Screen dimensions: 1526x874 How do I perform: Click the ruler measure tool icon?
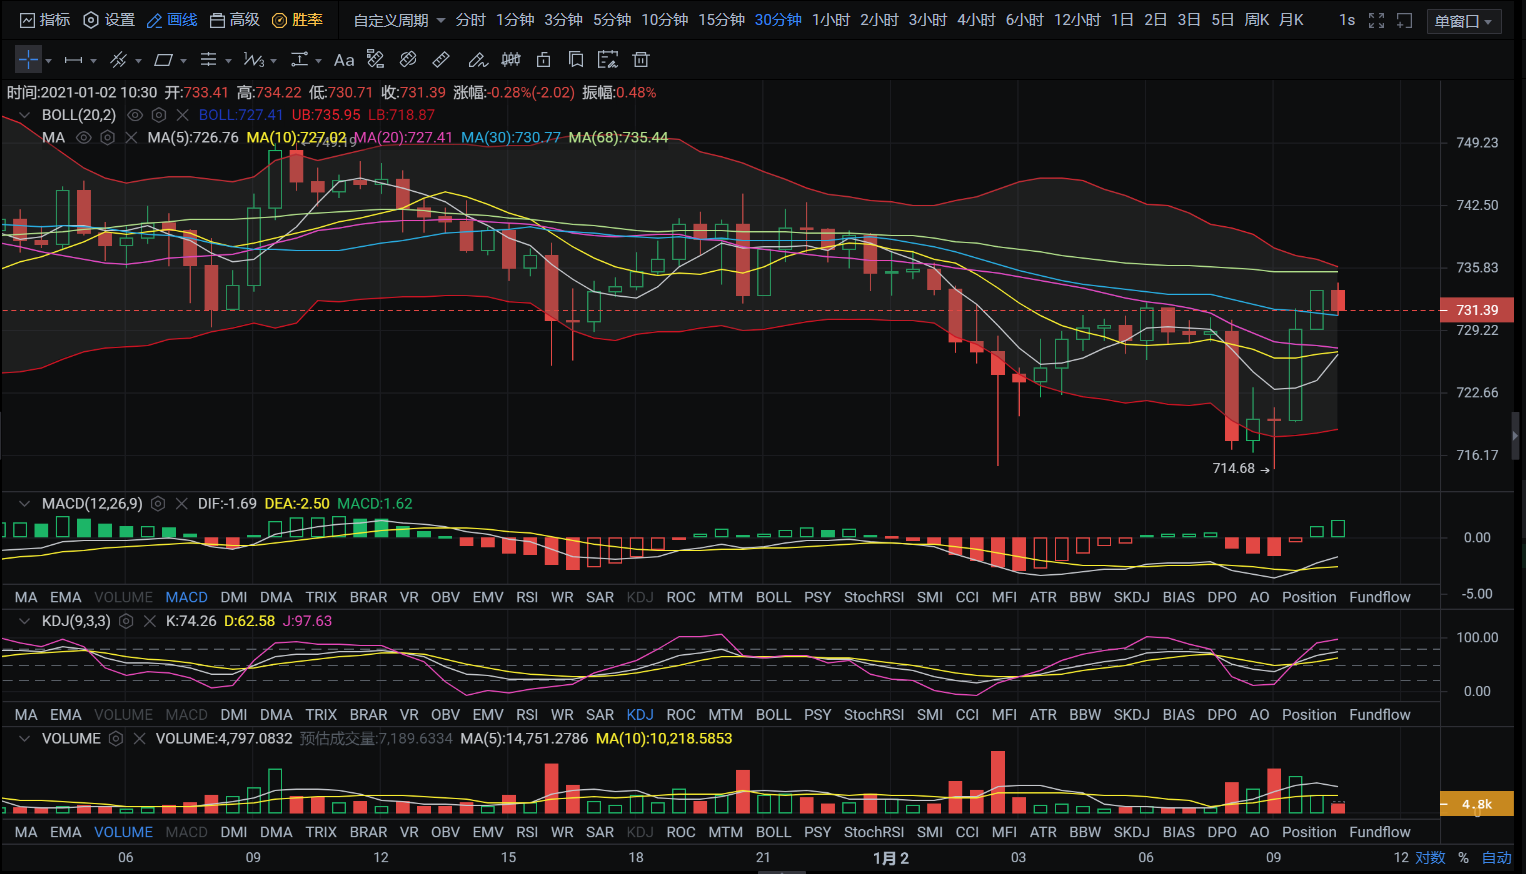pyautogui.click(x=440, y=60)
